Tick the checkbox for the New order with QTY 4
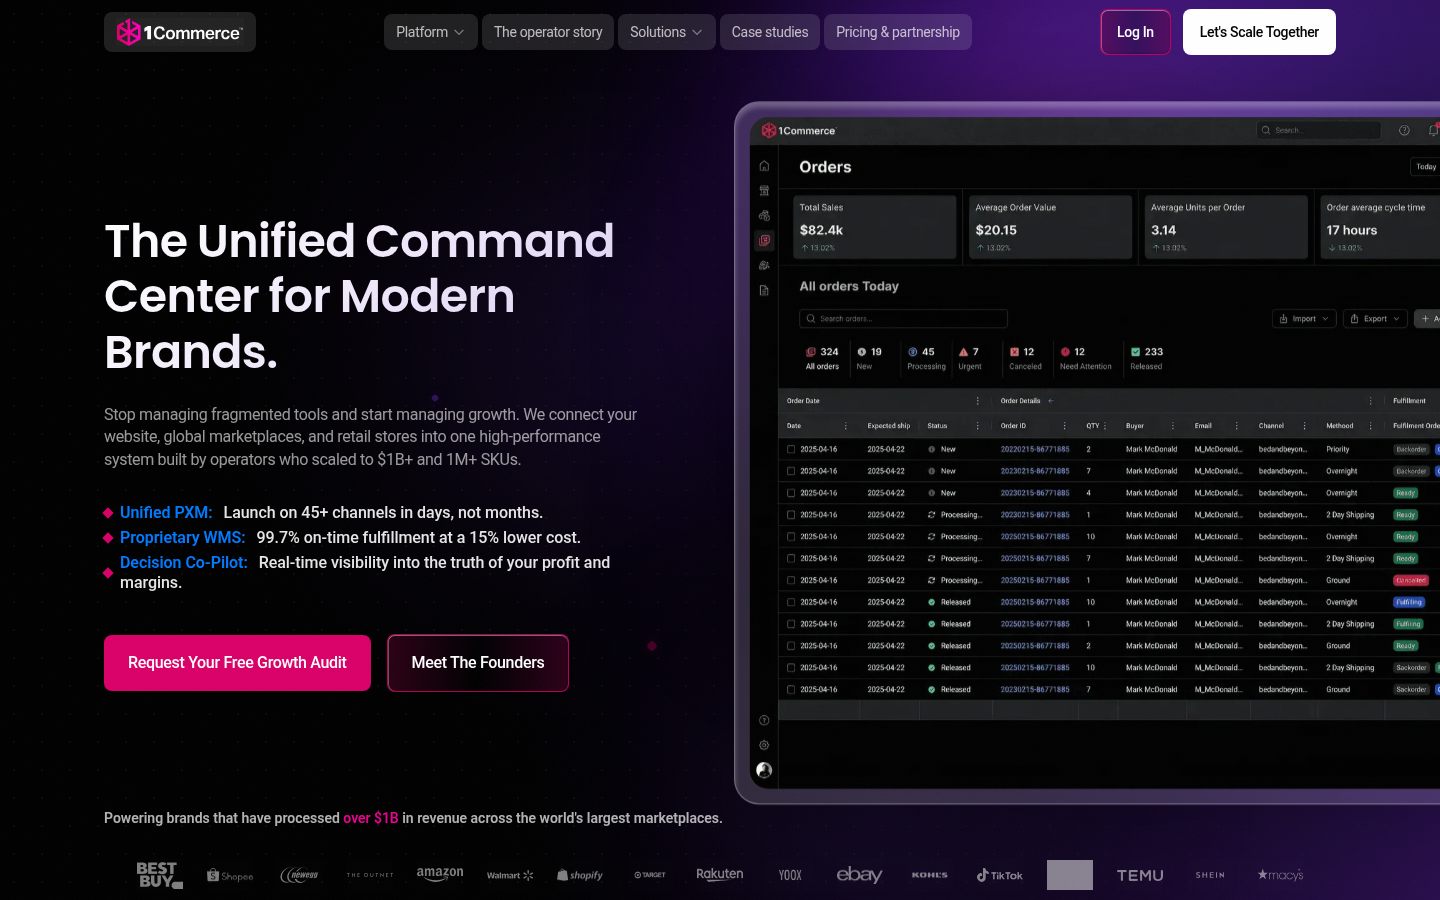1440x900 pixels. tap(791, 493)
